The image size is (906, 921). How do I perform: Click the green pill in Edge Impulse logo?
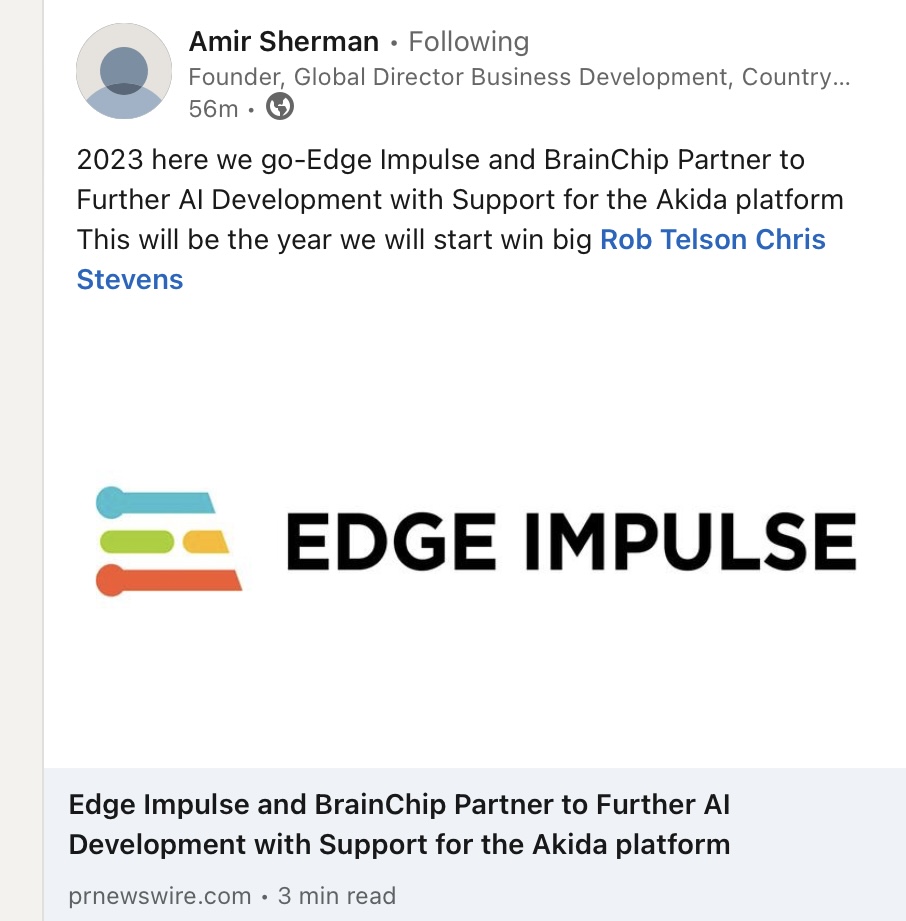point(138,541)
